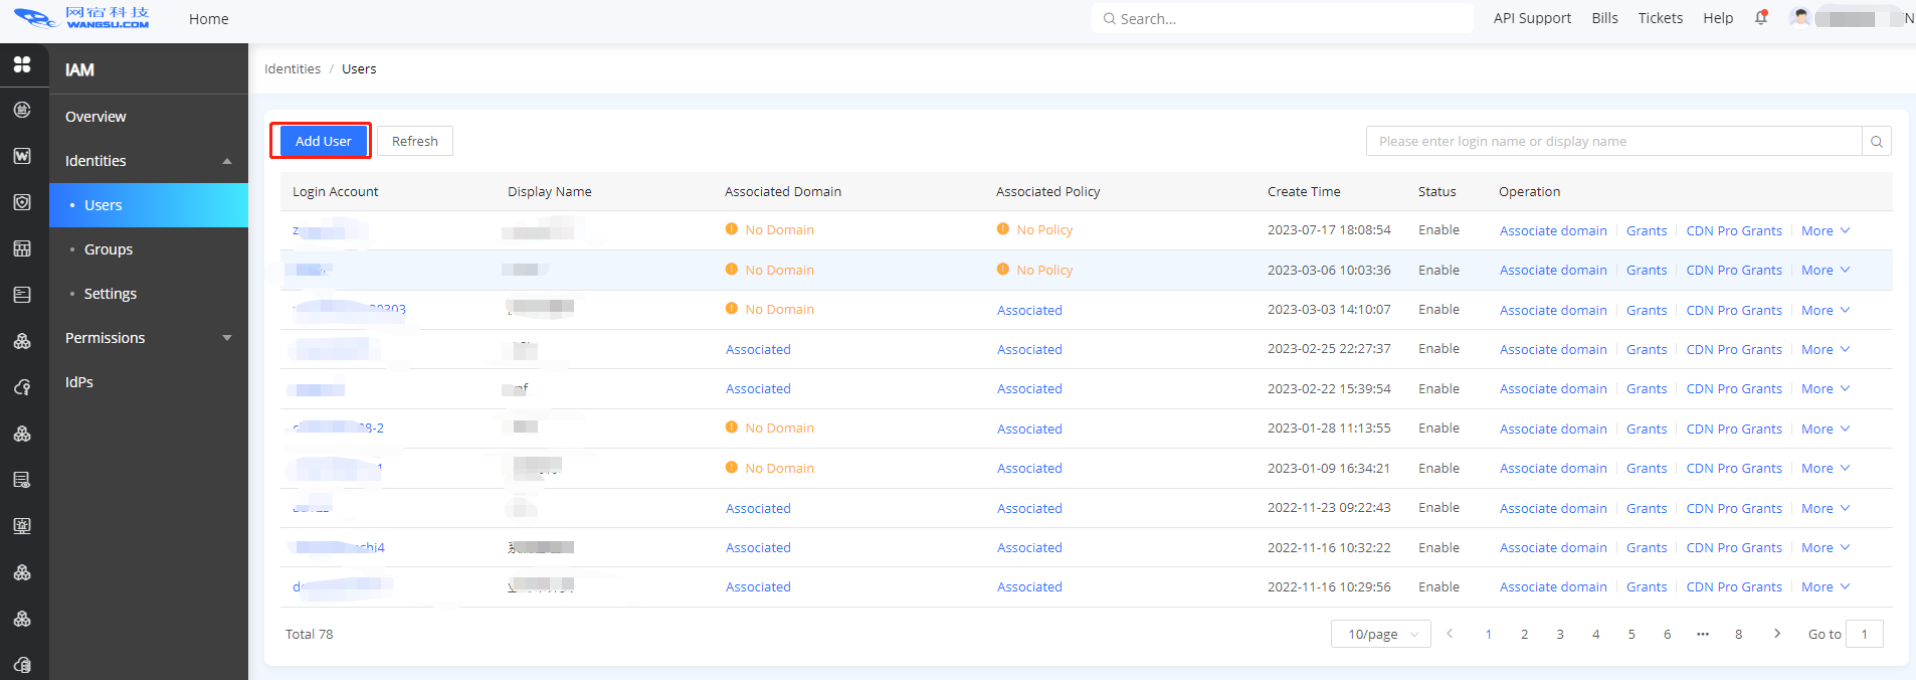Click the Wangsu logo
This screenshot has width=1916, height=680.
point(82,18)
